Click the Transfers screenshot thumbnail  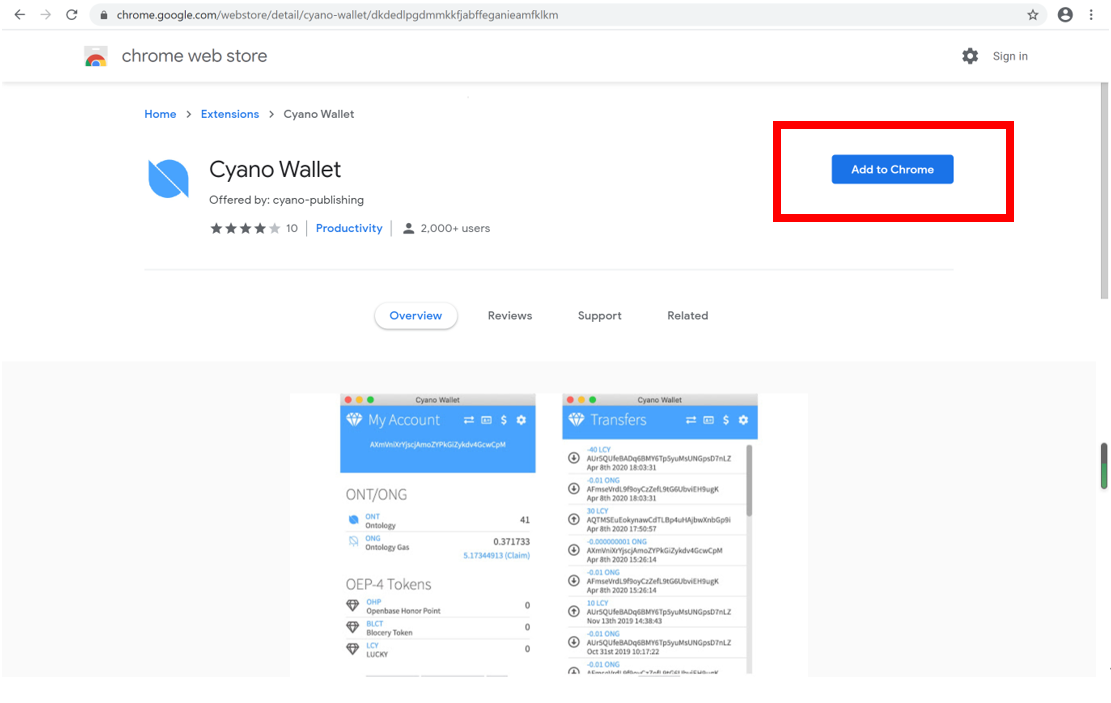(x=660, y=534)
